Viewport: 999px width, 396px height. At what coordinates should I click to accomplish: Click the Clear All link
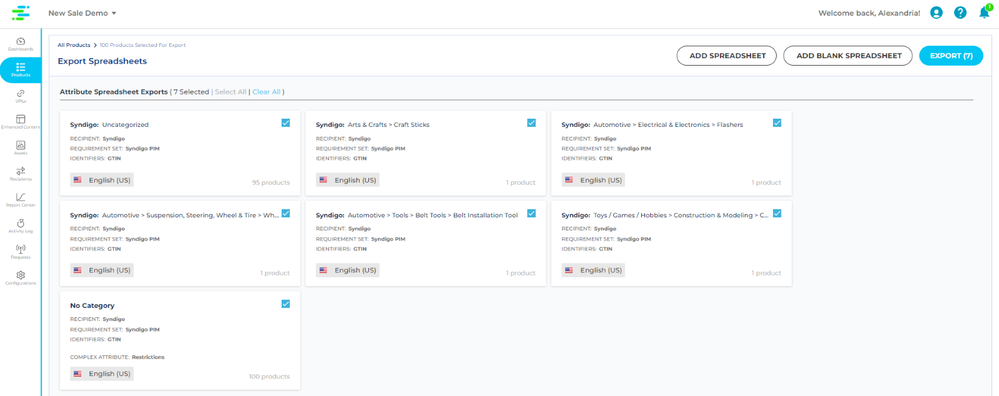click(x=266, y=92)
